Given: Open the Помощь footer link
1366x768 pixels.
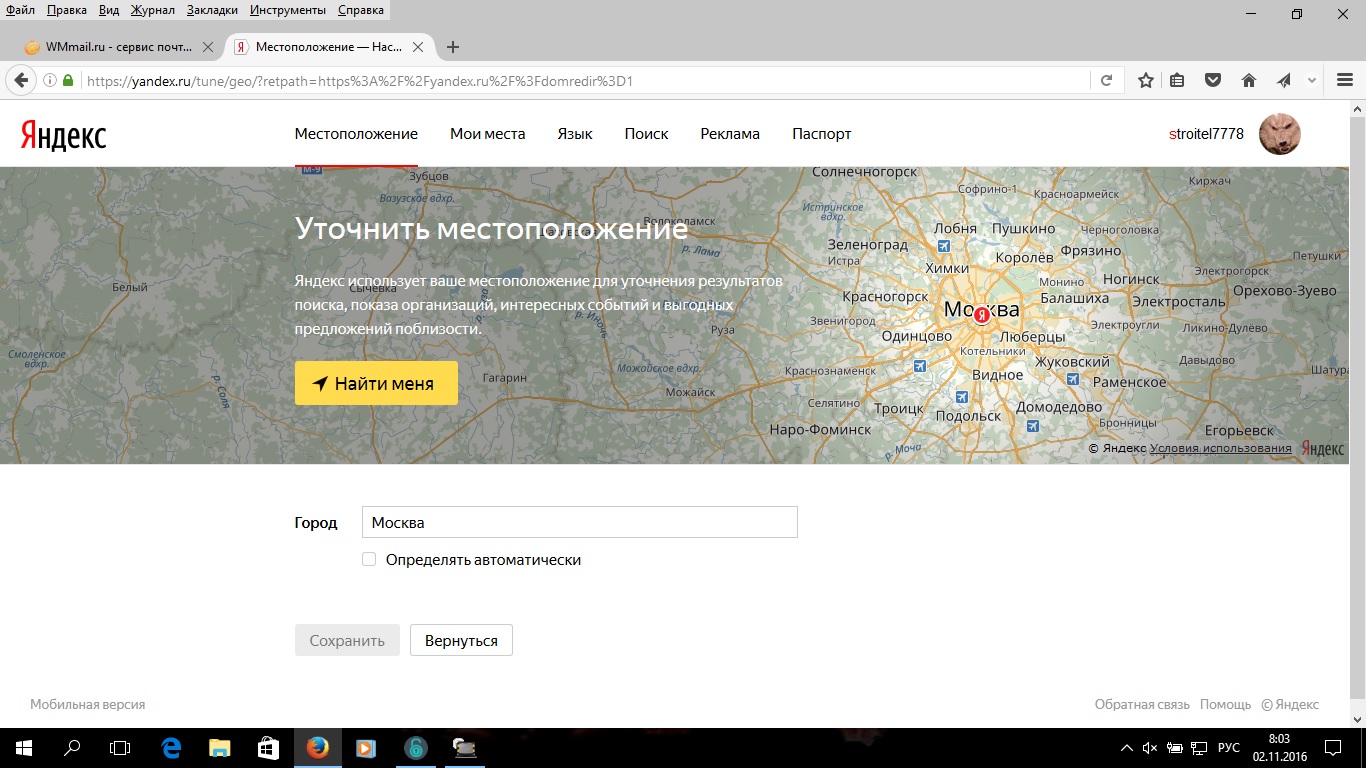Looking at the screenshot, I should pos(1225,705).
